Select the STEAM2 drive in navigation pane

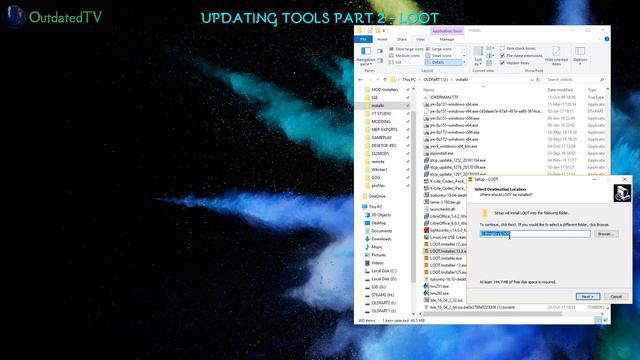click(x=382, y=295)
